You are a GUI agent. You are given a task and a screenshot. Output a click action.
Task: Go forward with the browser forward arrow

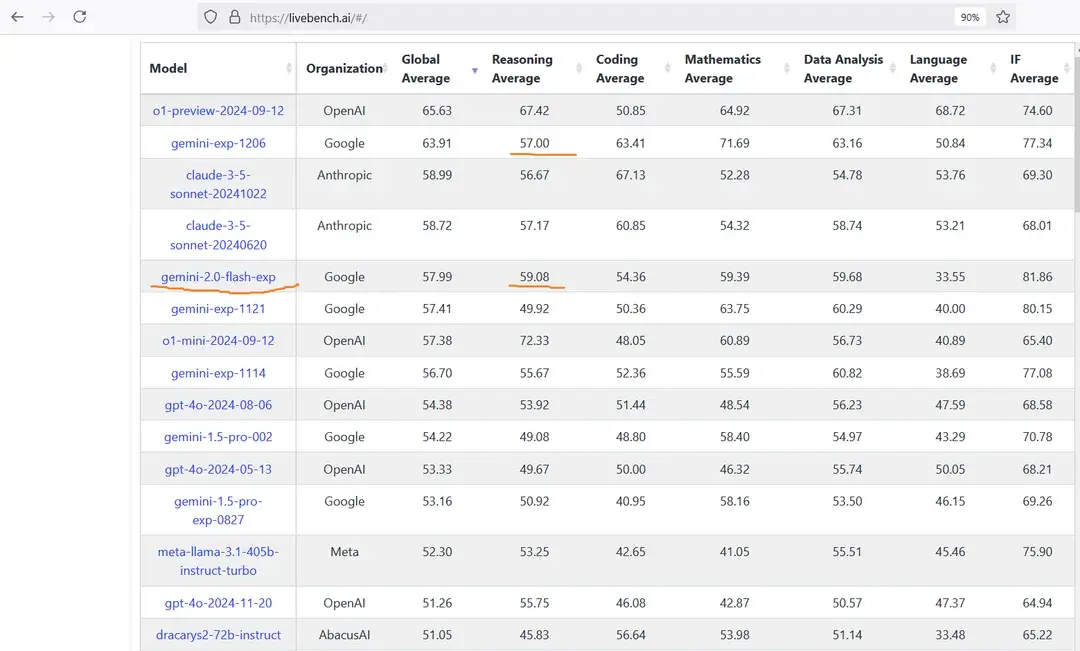[48, 17]
